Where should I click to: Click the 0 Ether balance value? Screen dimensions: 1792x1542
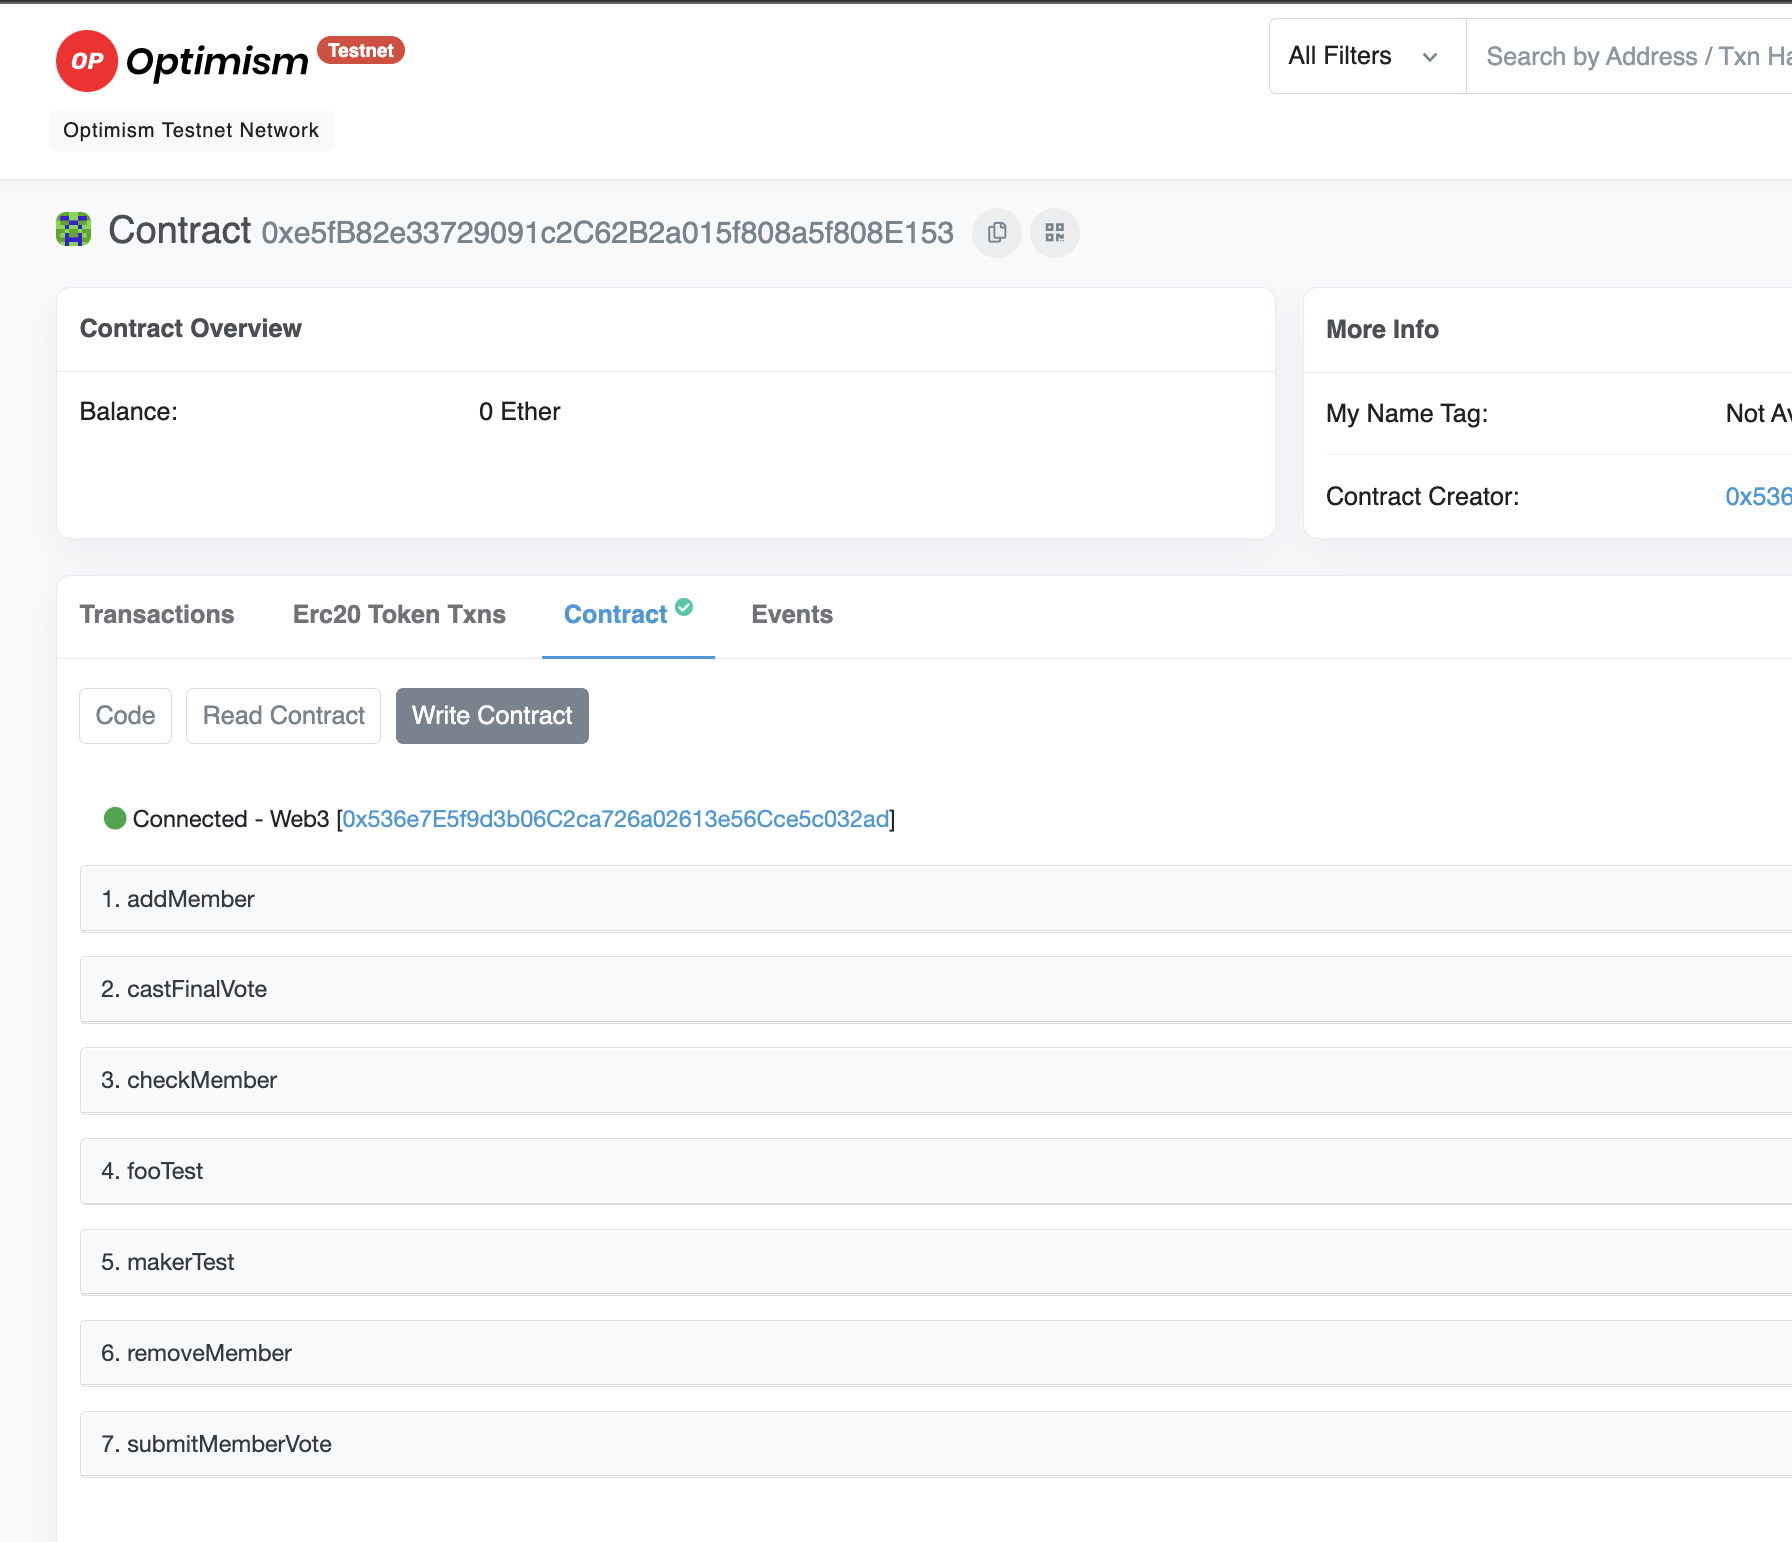click(520, 412)
